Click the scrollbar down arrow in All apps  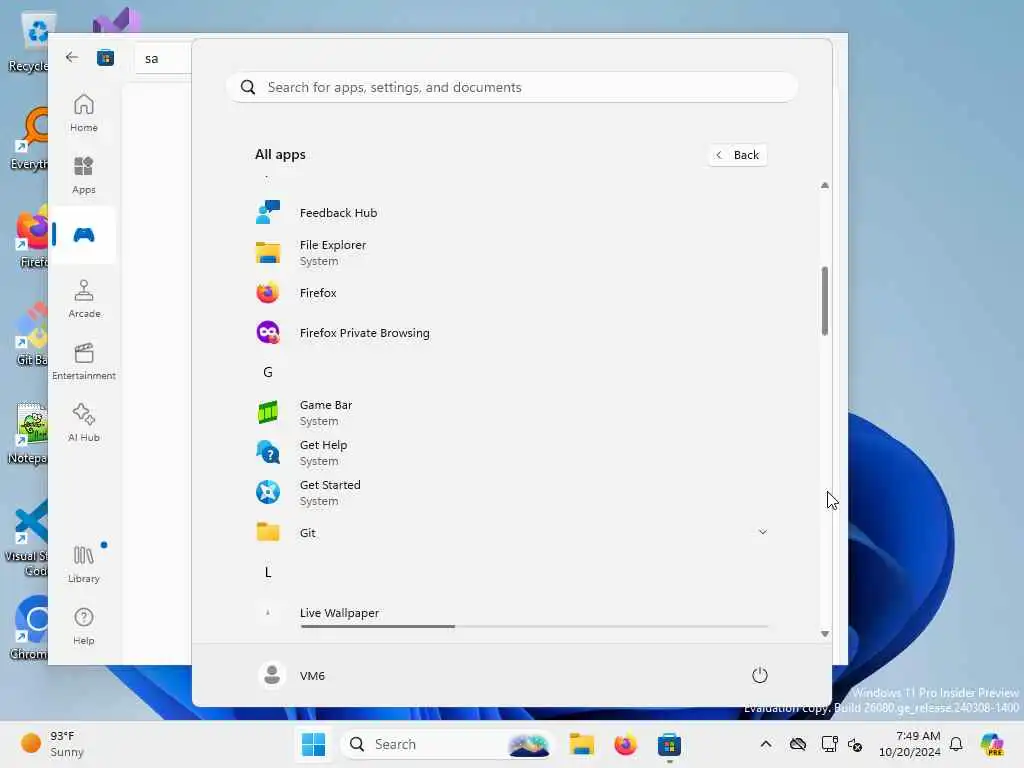(825, 633)
